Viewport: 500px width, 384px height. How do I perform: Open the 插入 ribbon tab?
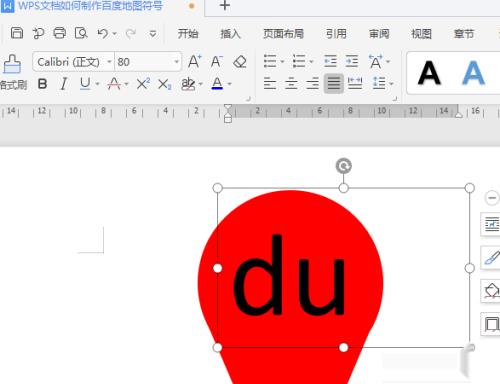pyautogui.click(x=230, y=34)
